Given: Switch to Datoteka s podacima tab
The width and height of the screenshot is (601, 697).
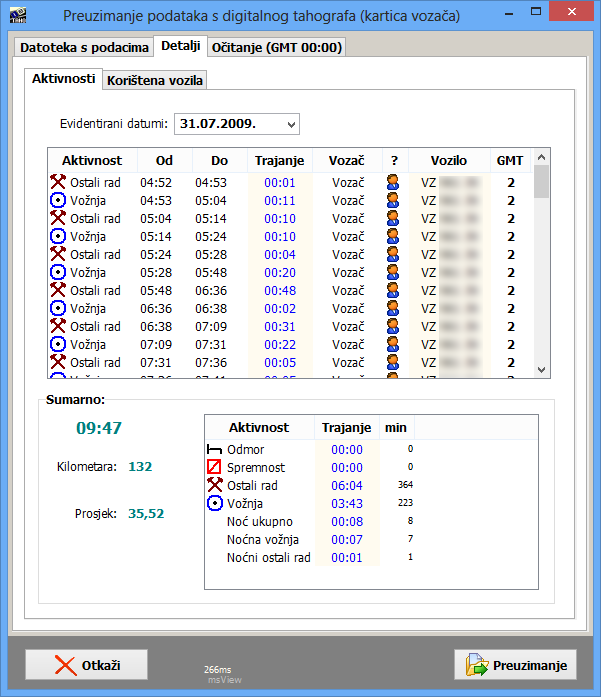Looking at the screenshot, I should click(84, 48).
